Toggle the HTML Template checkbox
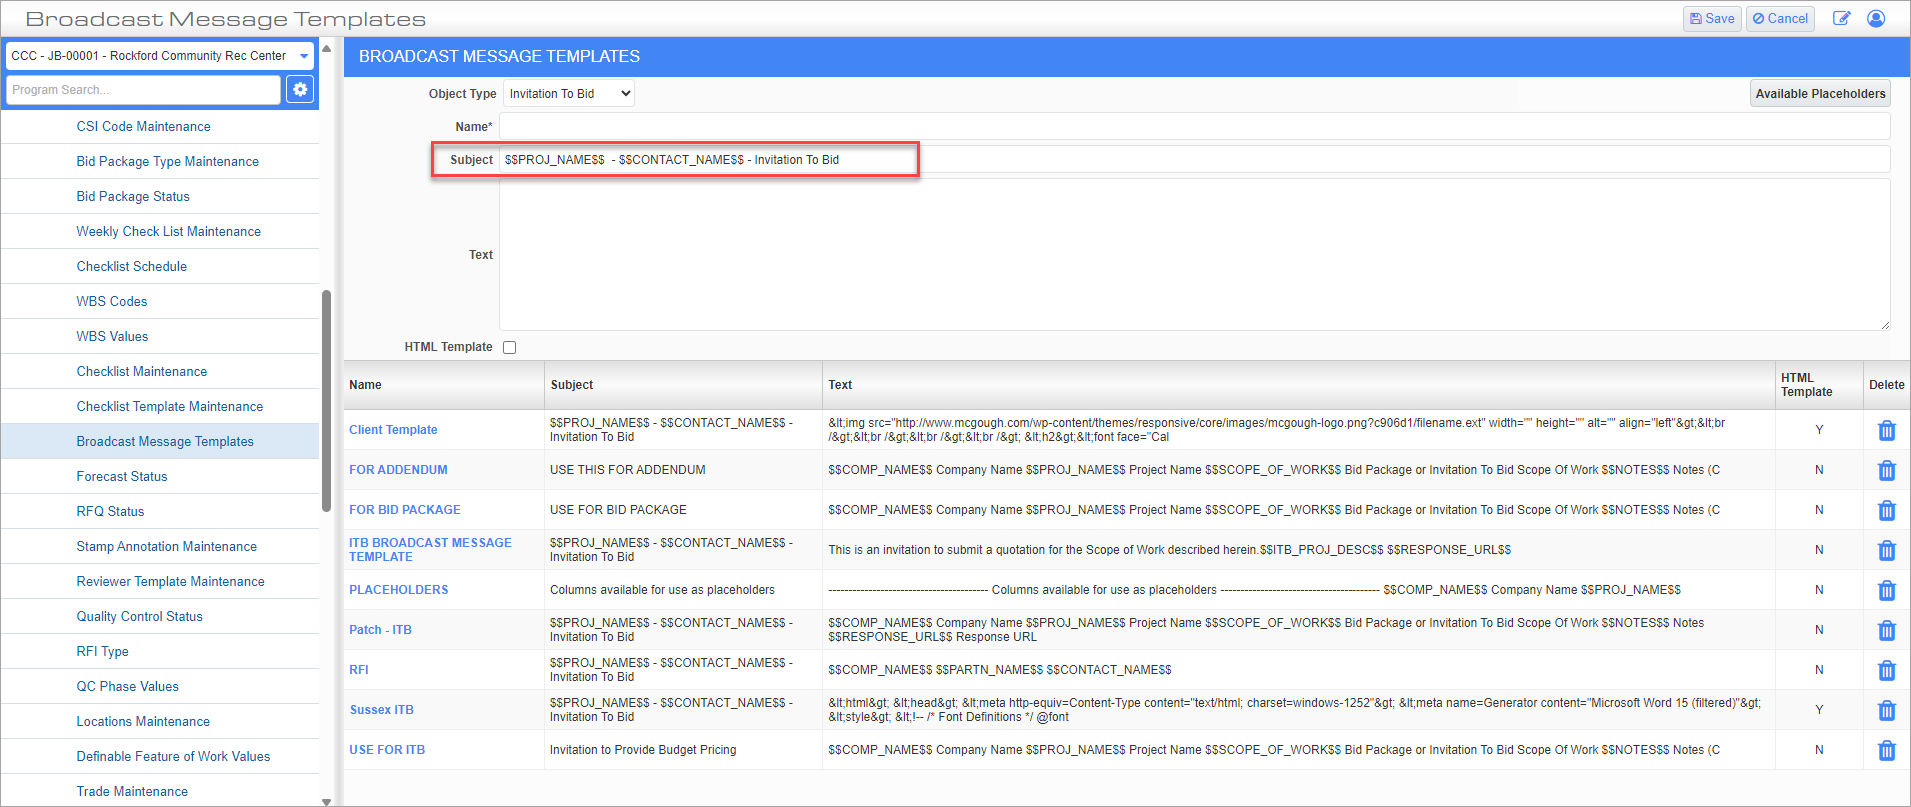 509,347
